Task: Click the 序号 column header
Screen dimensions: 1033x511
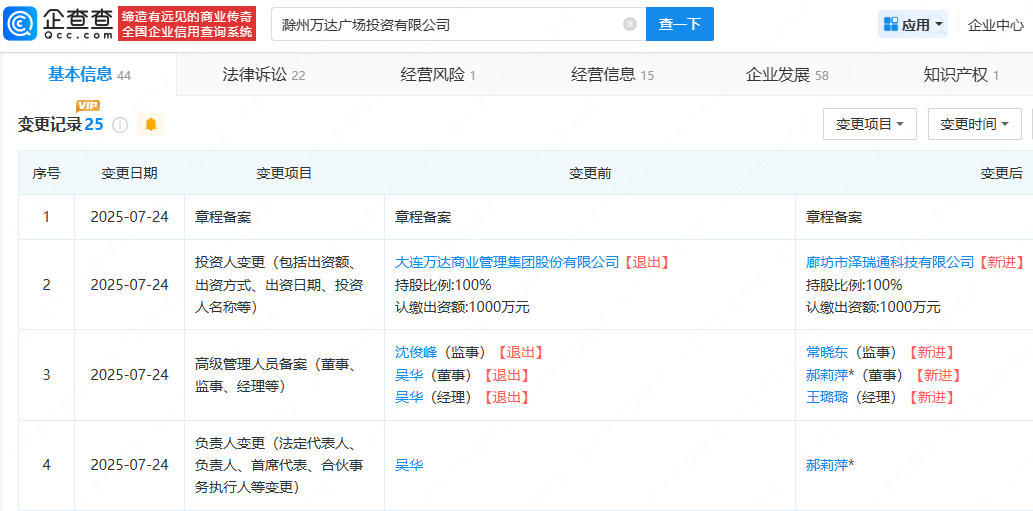Action: click(x=46, y=173)
